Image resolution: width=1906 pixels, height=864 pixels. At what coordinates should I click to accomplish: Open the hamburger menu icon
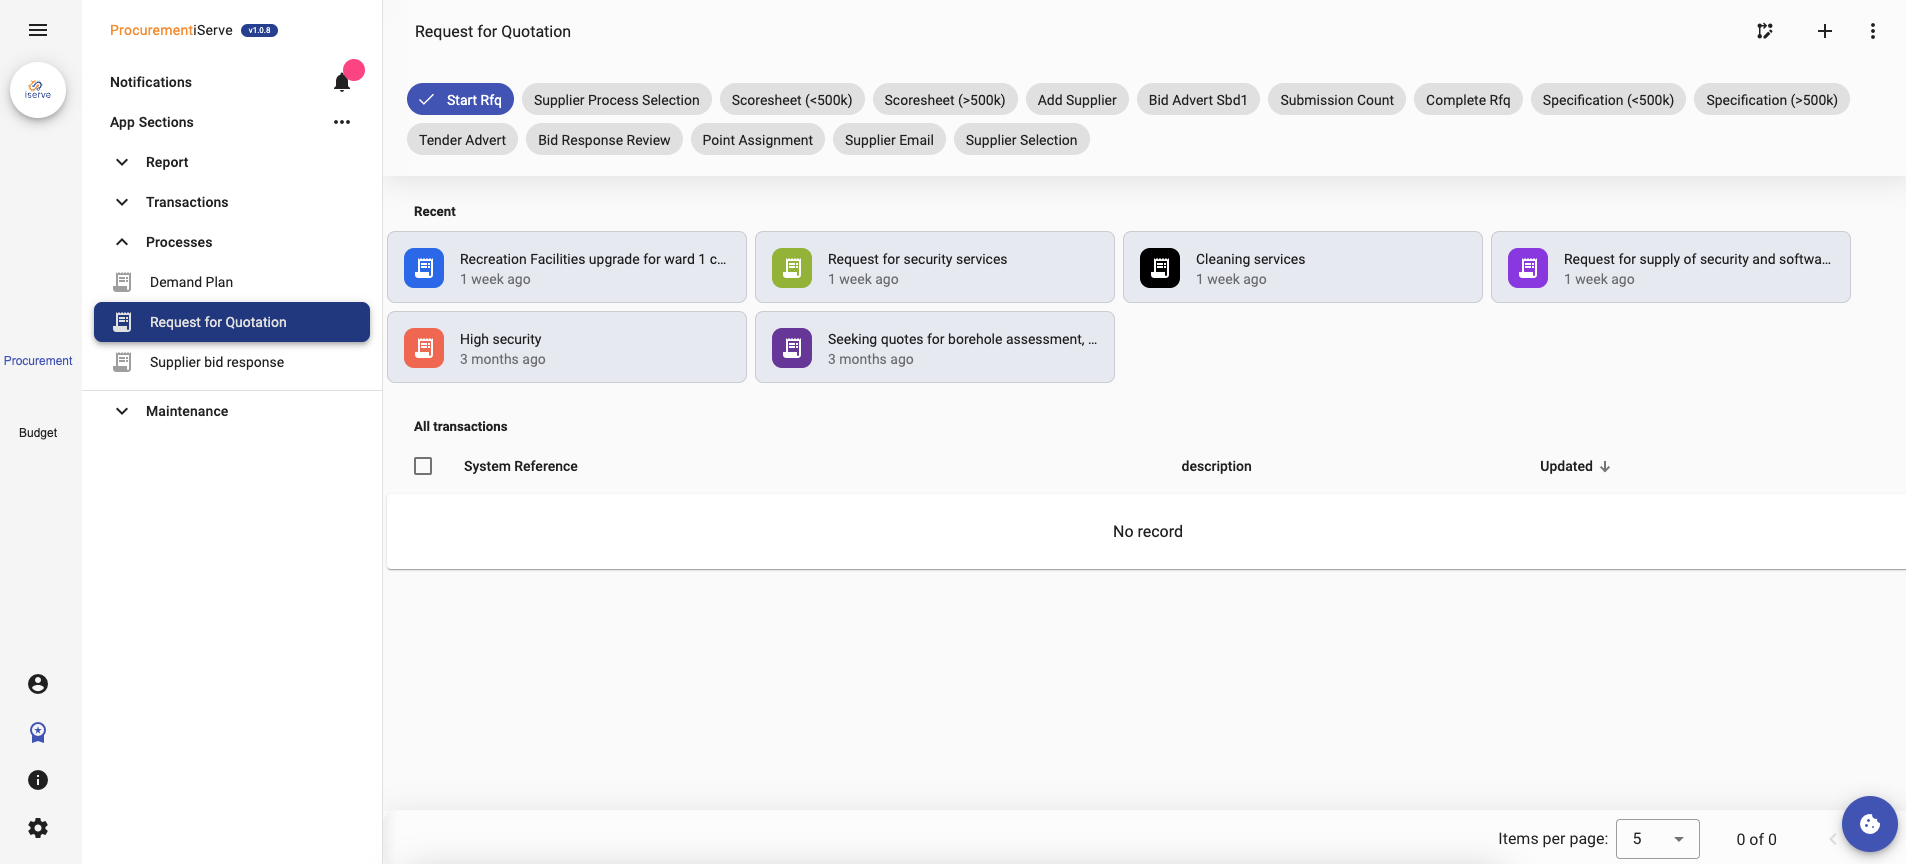pos(38,30)
